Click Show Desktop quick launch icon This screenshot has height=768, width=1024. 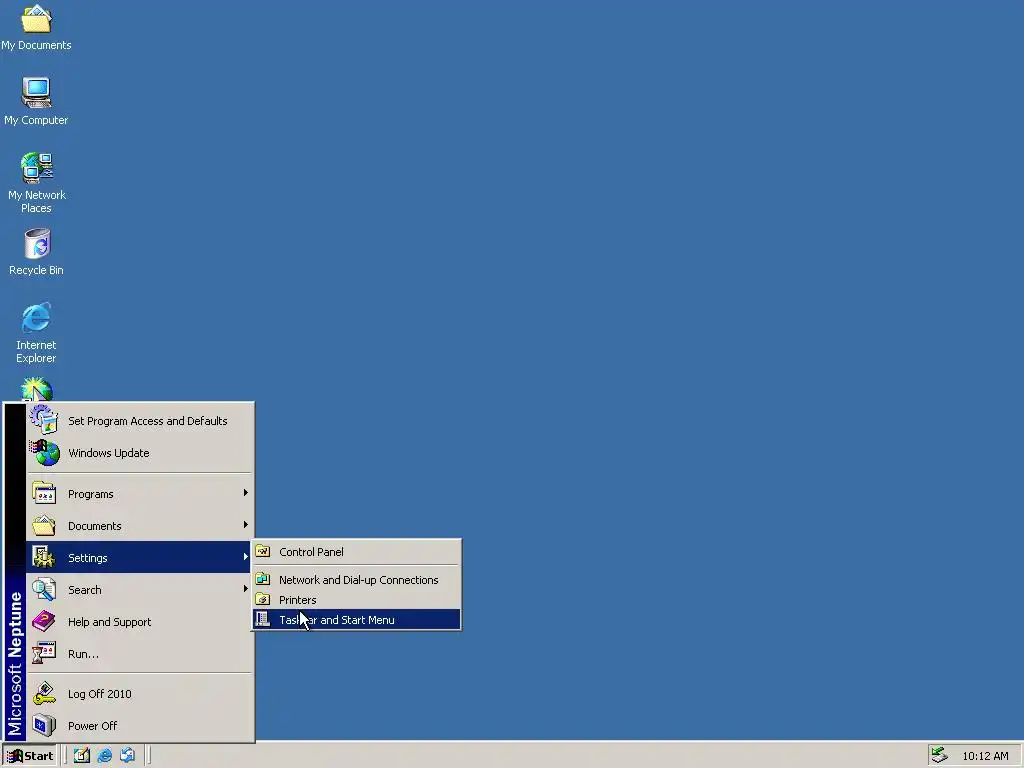point(82,756)
